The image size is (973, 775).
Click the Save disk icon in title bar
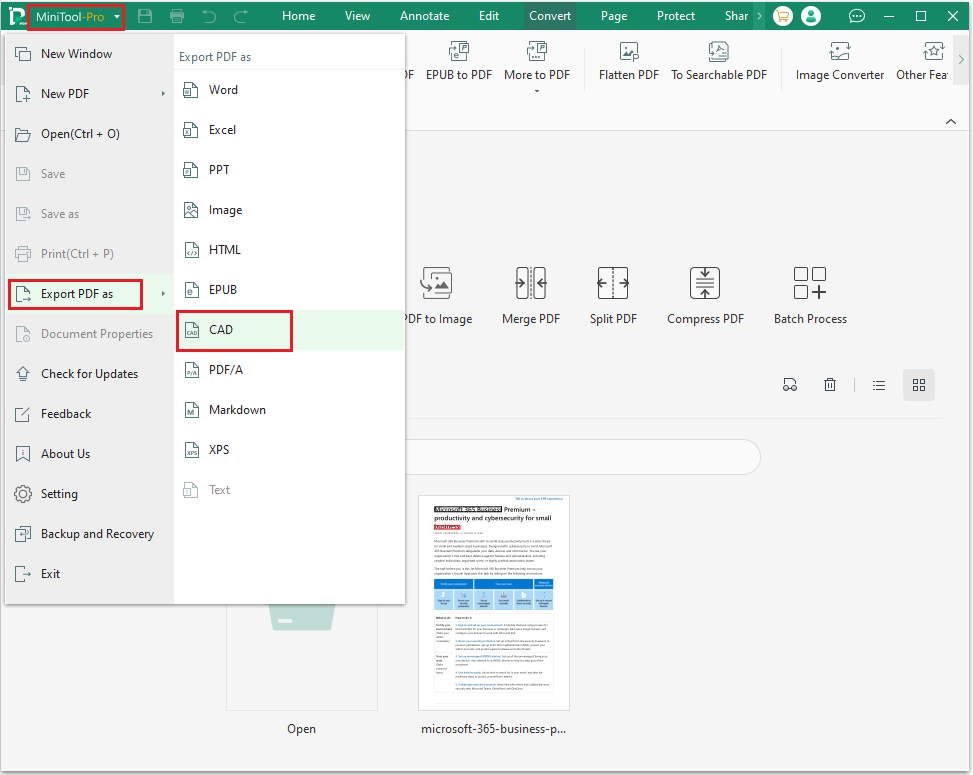tap(145, 16)
